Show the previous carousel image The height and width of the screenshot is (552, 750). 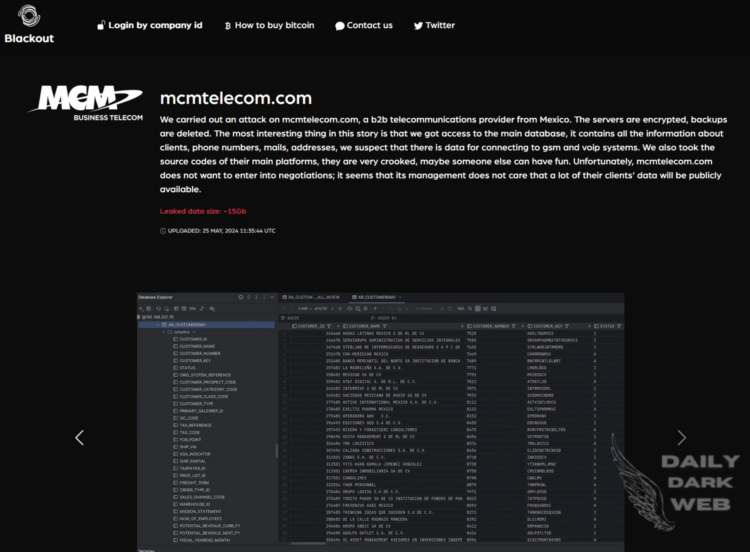tap(79, 437)
